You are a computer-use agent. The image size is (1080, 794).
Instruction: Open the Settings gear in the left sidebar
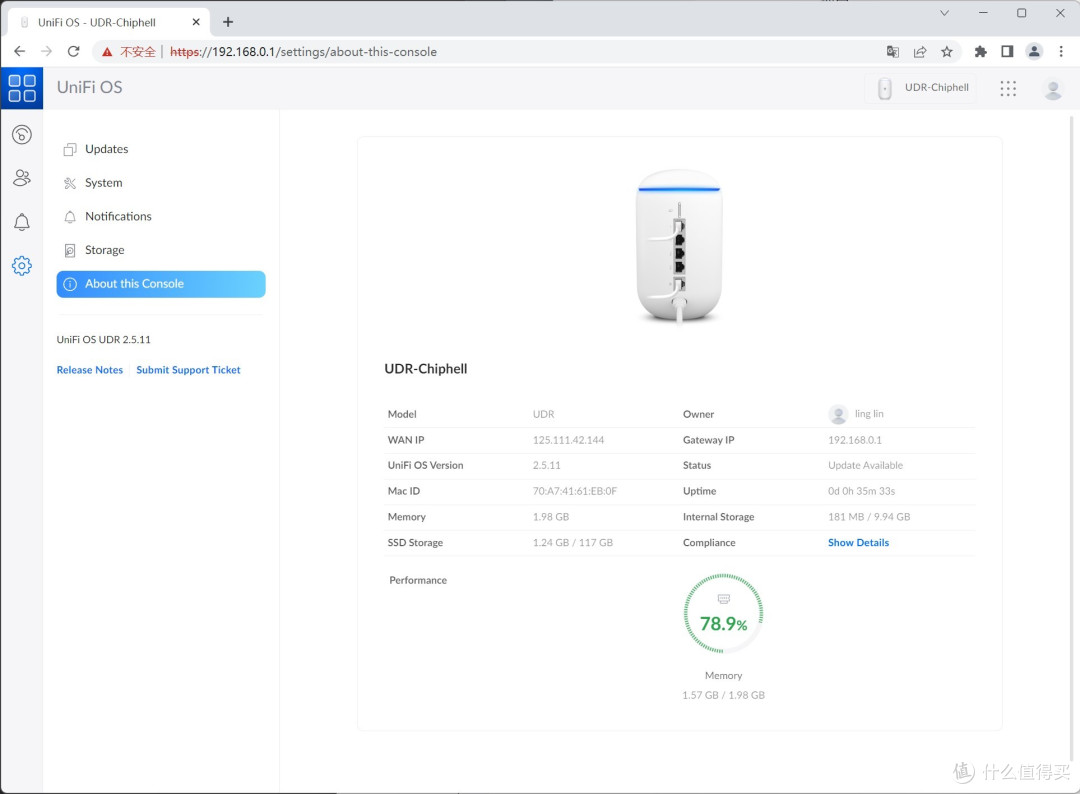pos(22,266)
